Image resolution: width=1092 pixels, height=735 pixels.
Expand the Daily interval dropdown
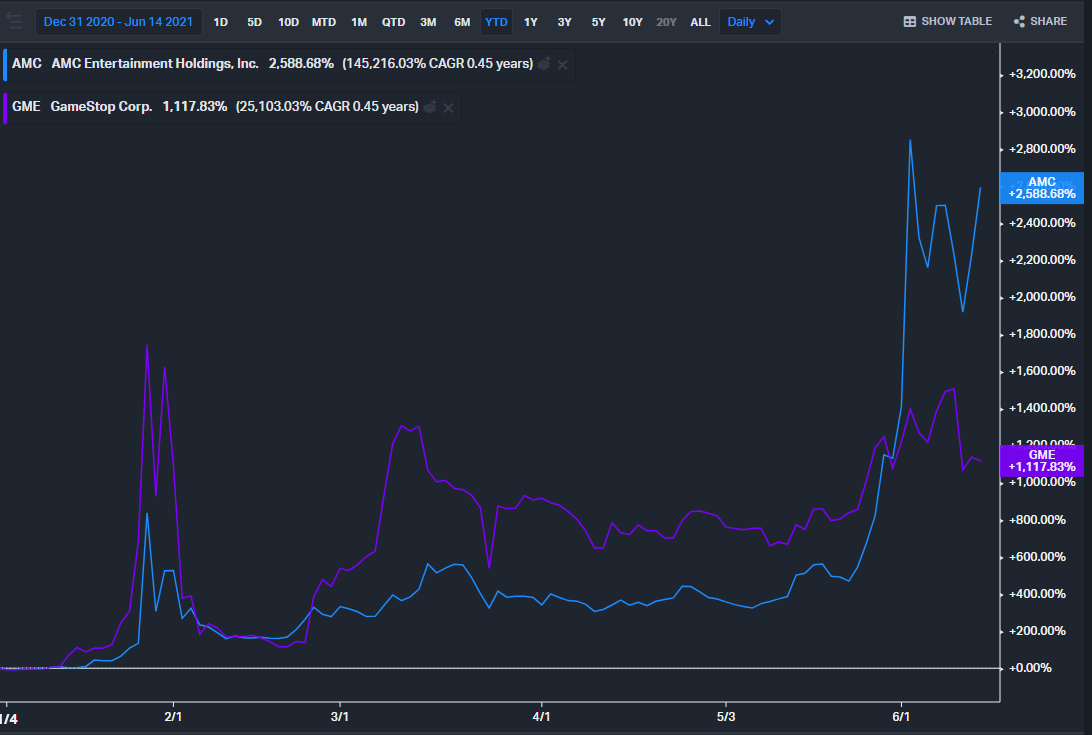pos(749,21)
